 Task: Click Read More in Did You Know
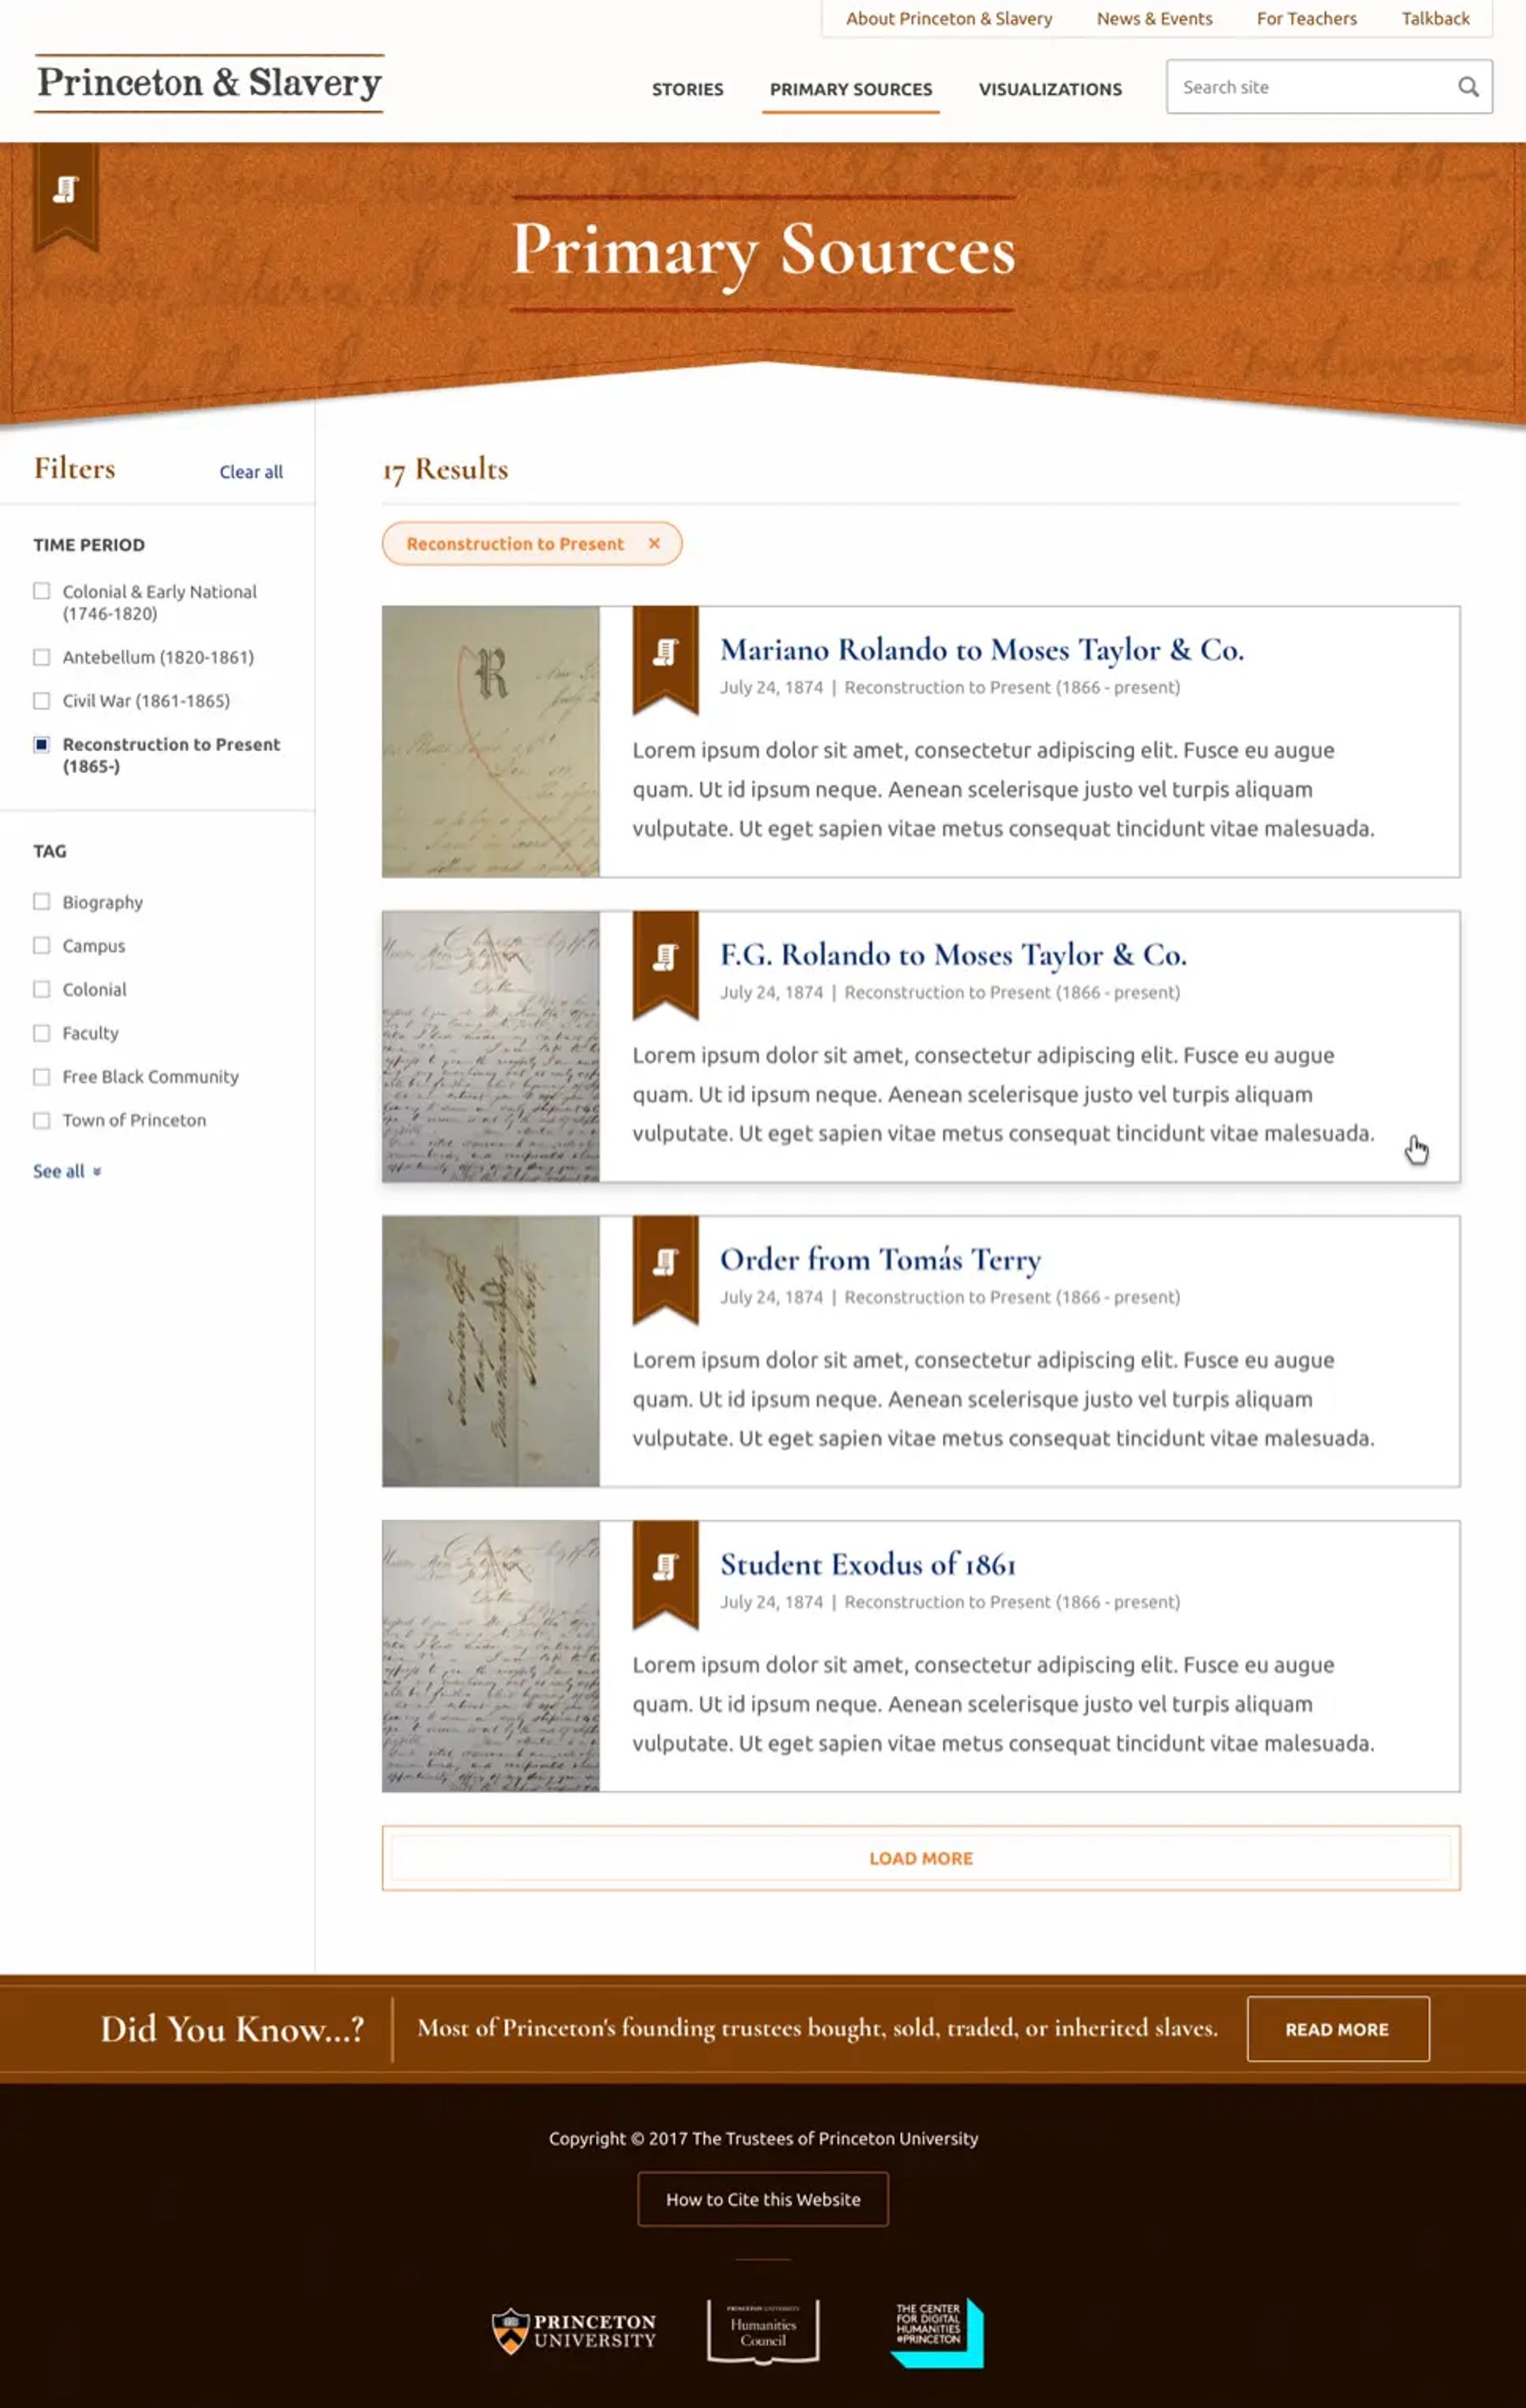pos(1338,2029)
